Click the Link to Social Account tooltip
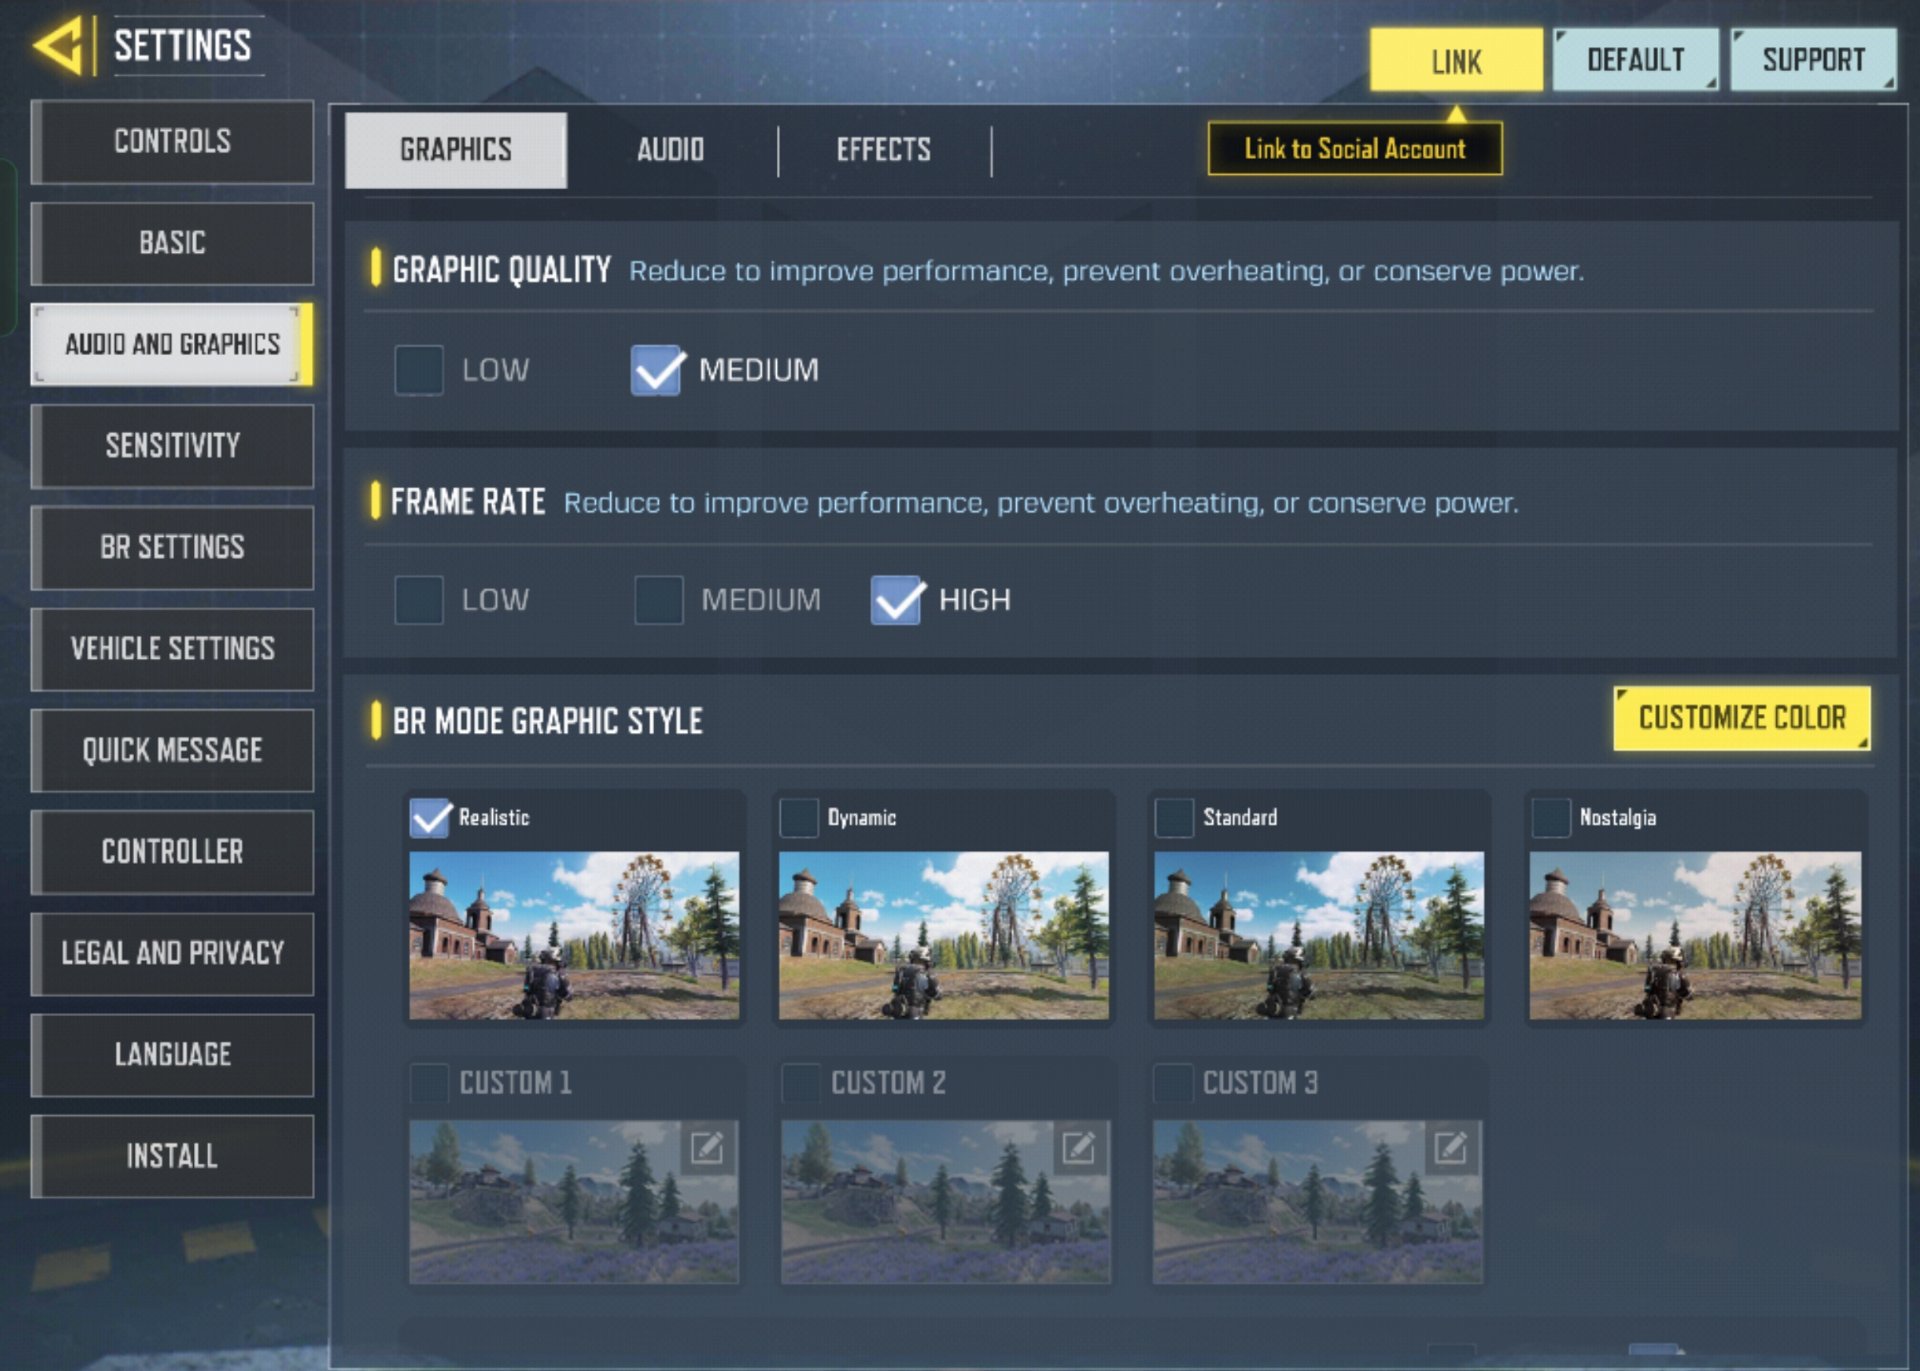Screen dimensions: 1920x1371 [x=1355, y=149]
